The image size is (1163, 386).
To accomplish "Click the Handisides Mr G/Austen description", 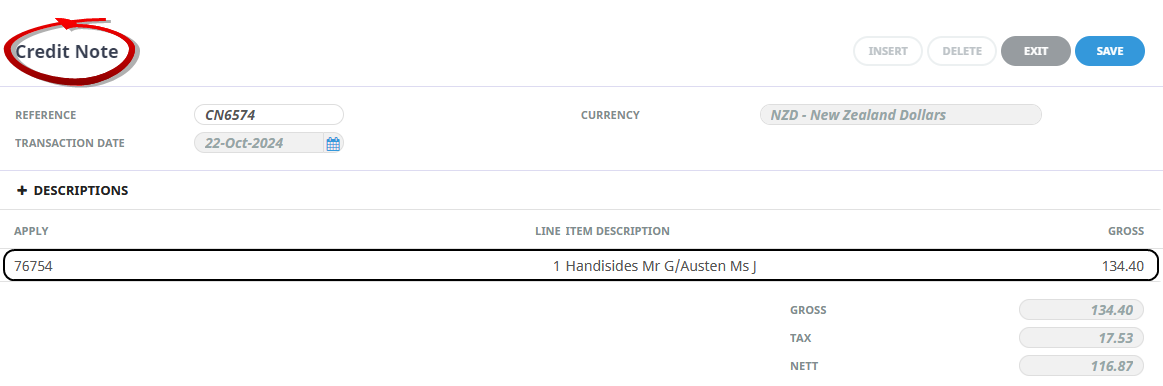I will point(661,266).
